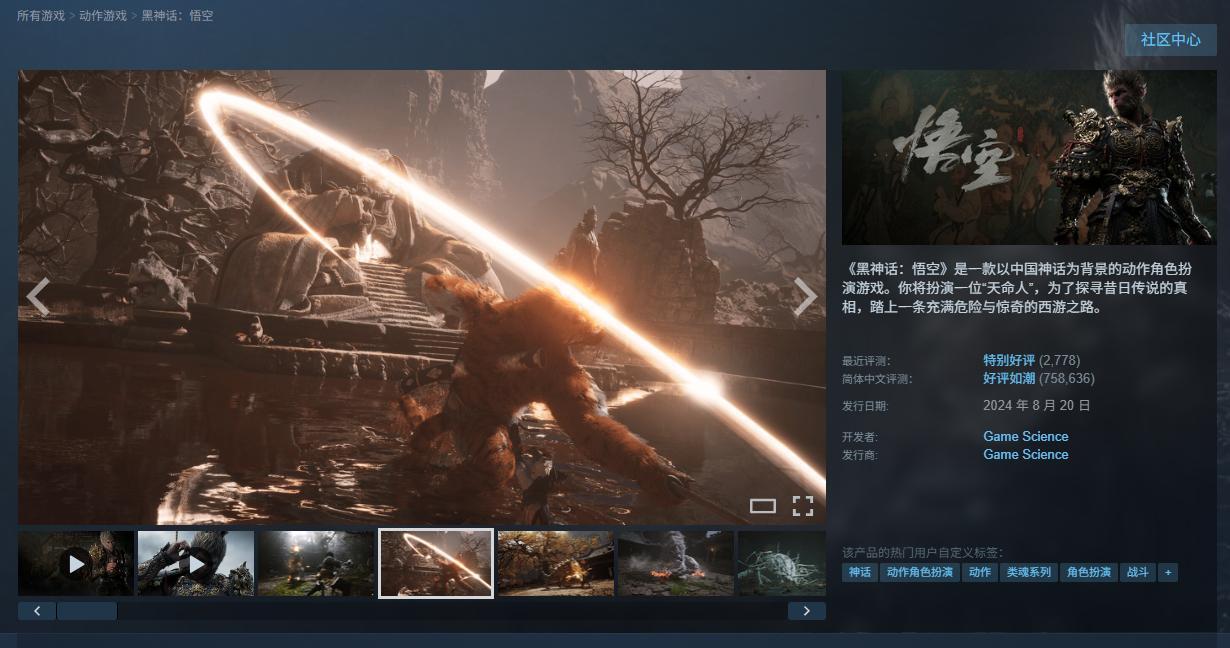The width and height of the screenshot is (1230, 648).
Task: Click thumbnail strip right scroll arrow
Action: tap(807, 611)
